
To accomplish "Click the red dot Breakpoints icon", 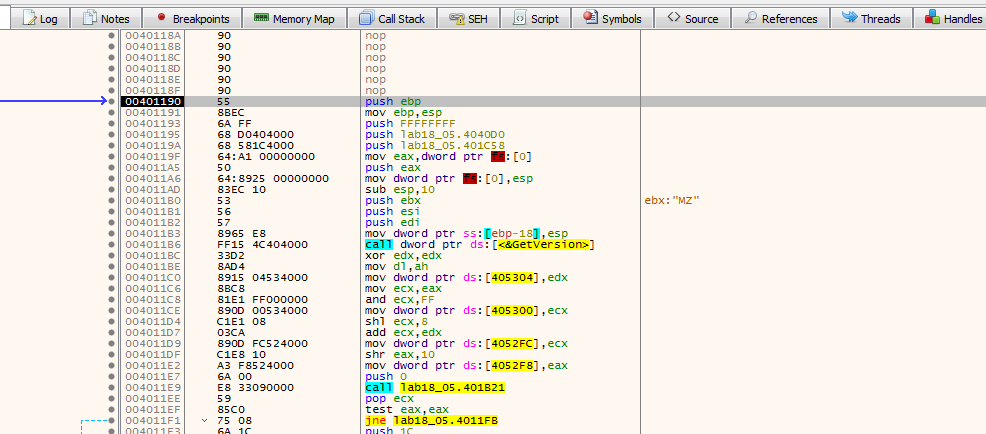I will (161, 18).
